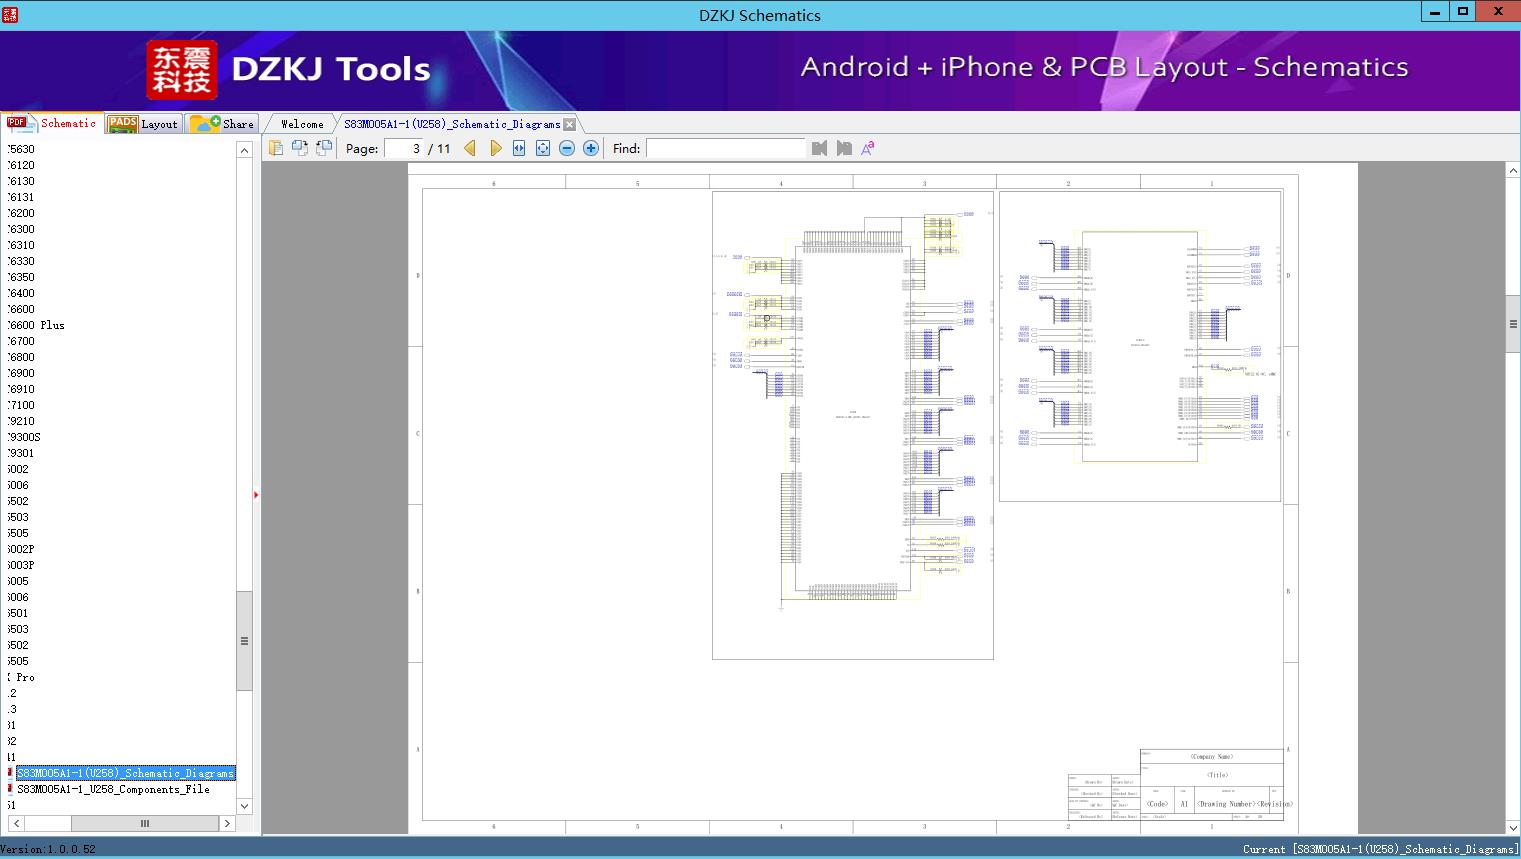
Task: Select the 6120 list entry
Action: tap(21, 165)
